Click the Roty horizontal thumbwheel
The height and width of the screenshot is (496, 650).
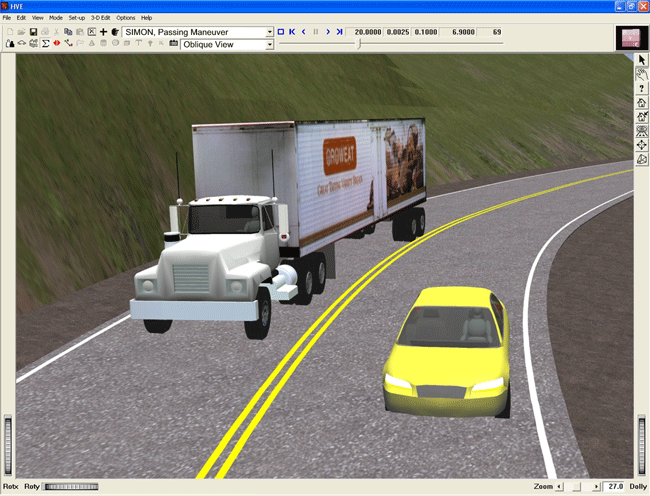(72, 487)
